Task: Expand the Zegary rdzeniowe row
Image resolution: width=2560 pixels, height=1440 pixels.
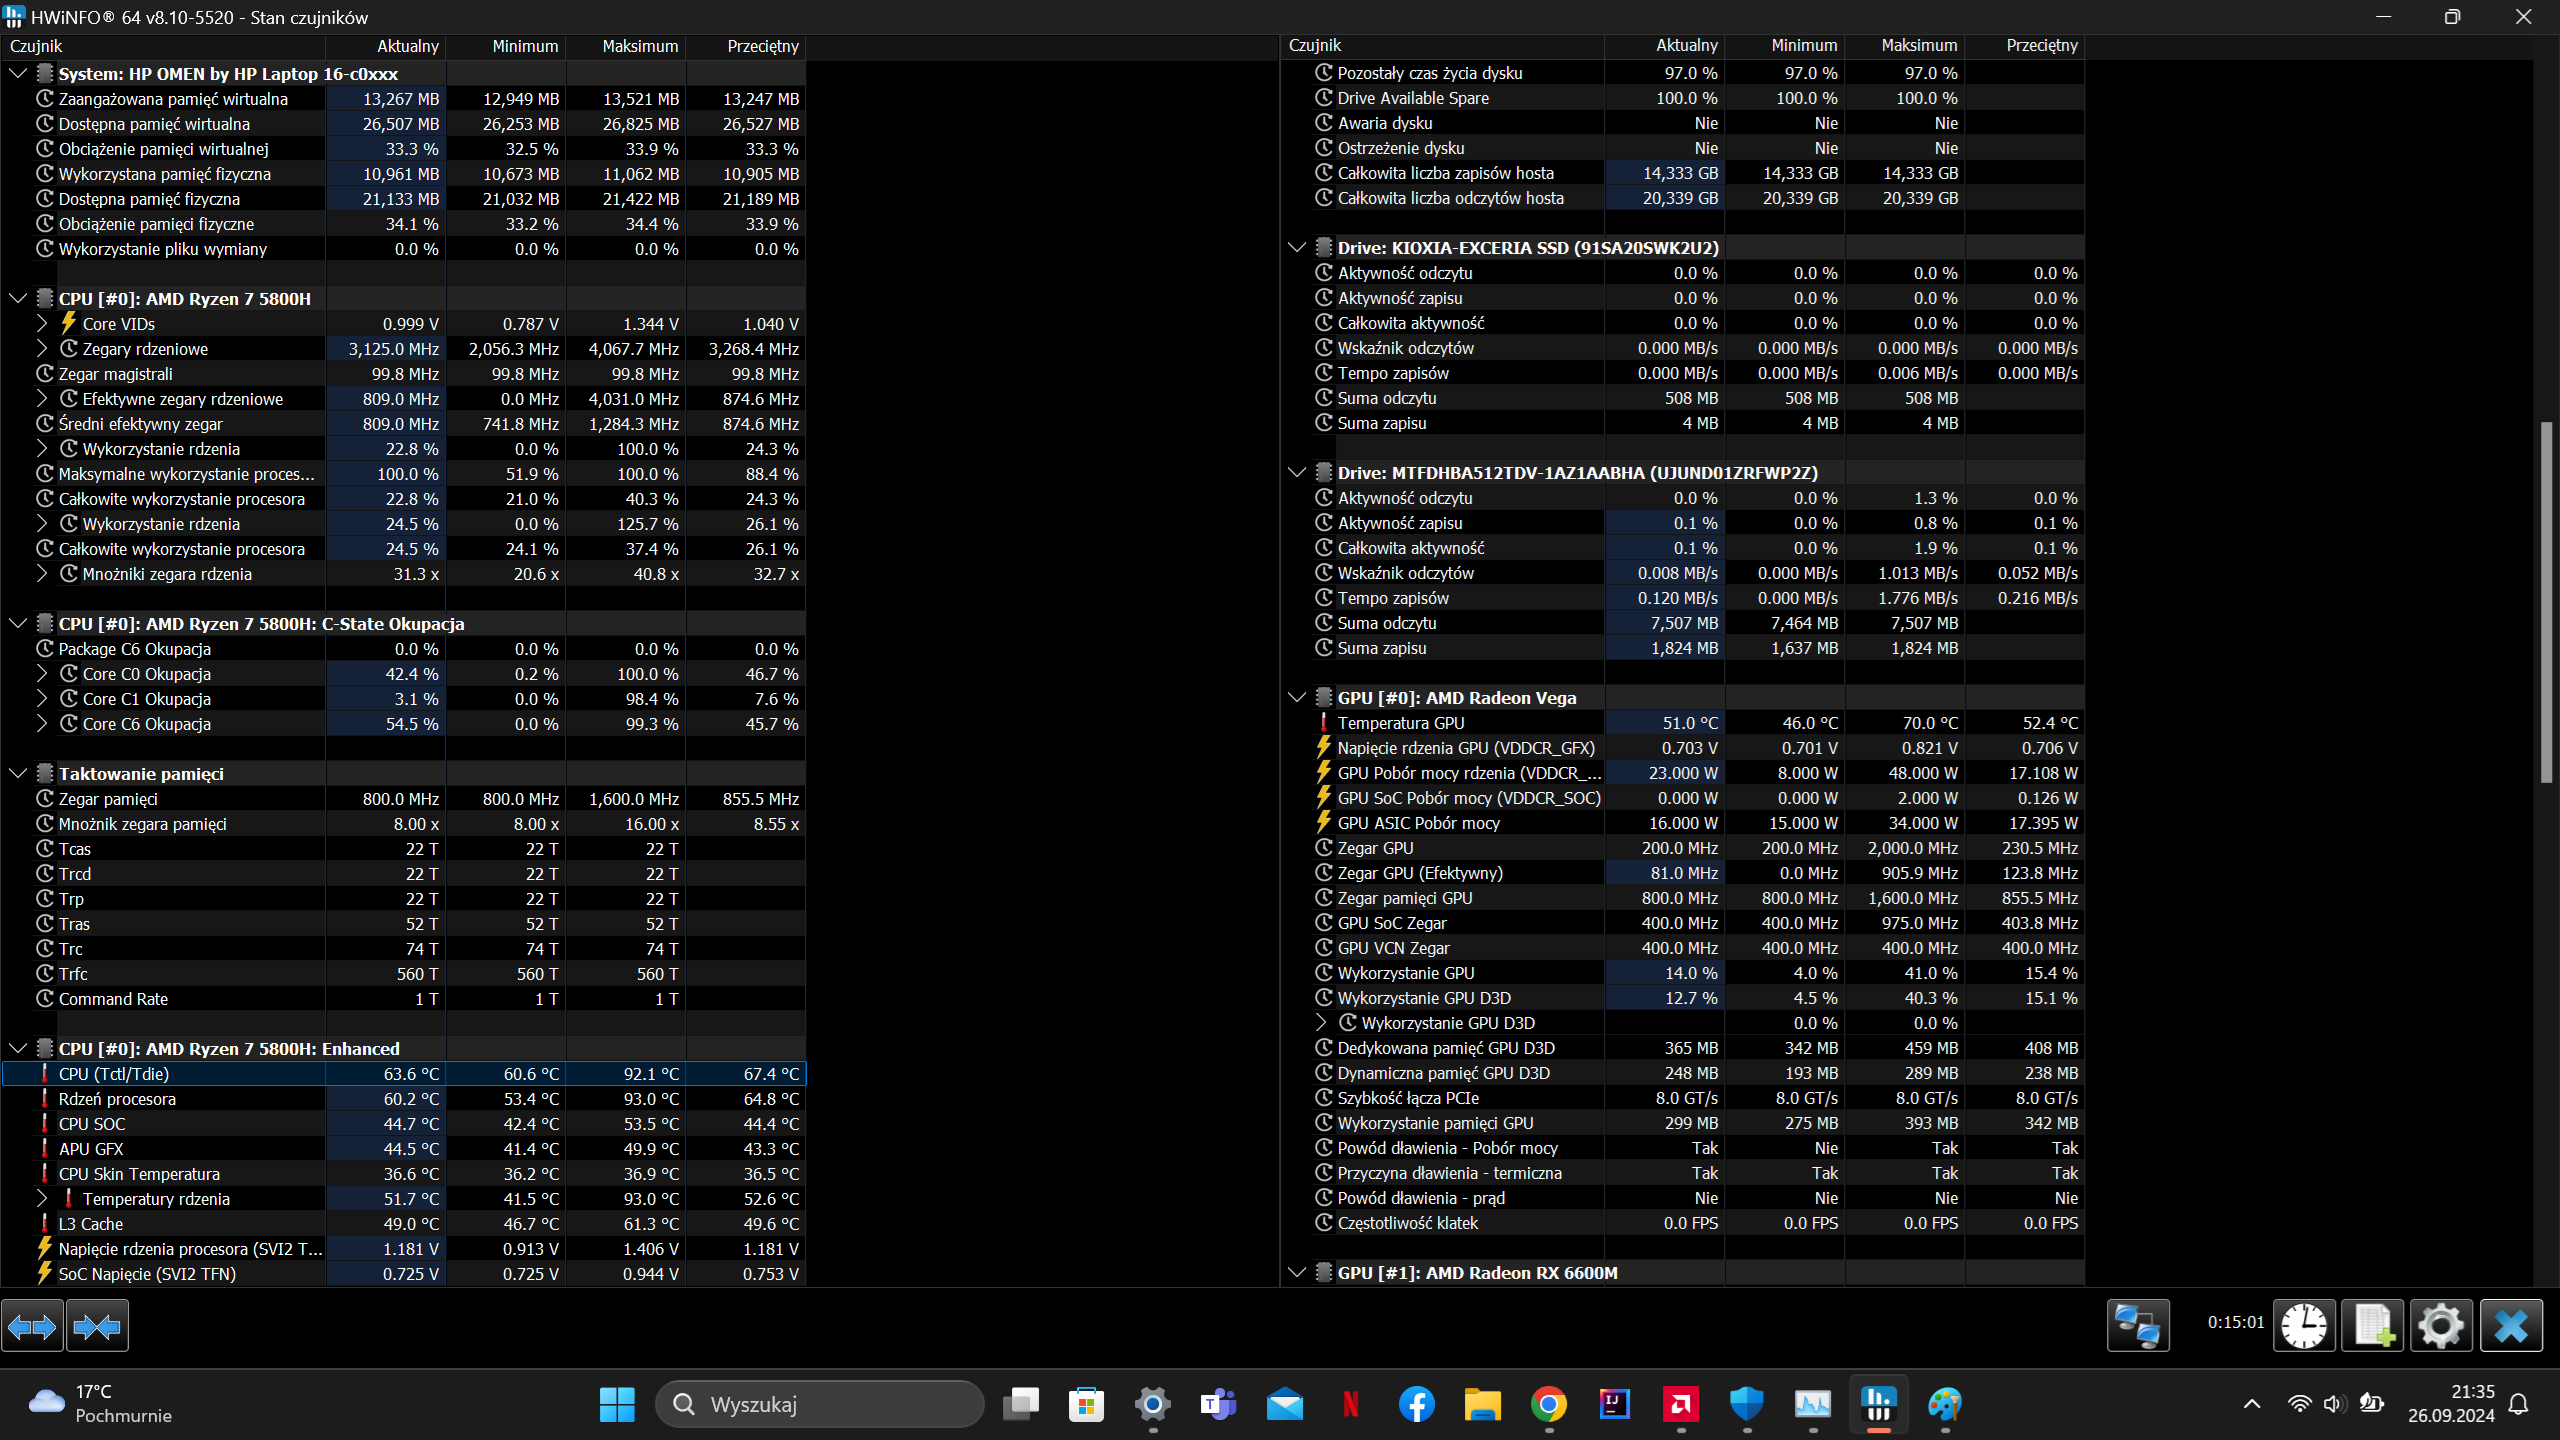Action: click(42, 348)
